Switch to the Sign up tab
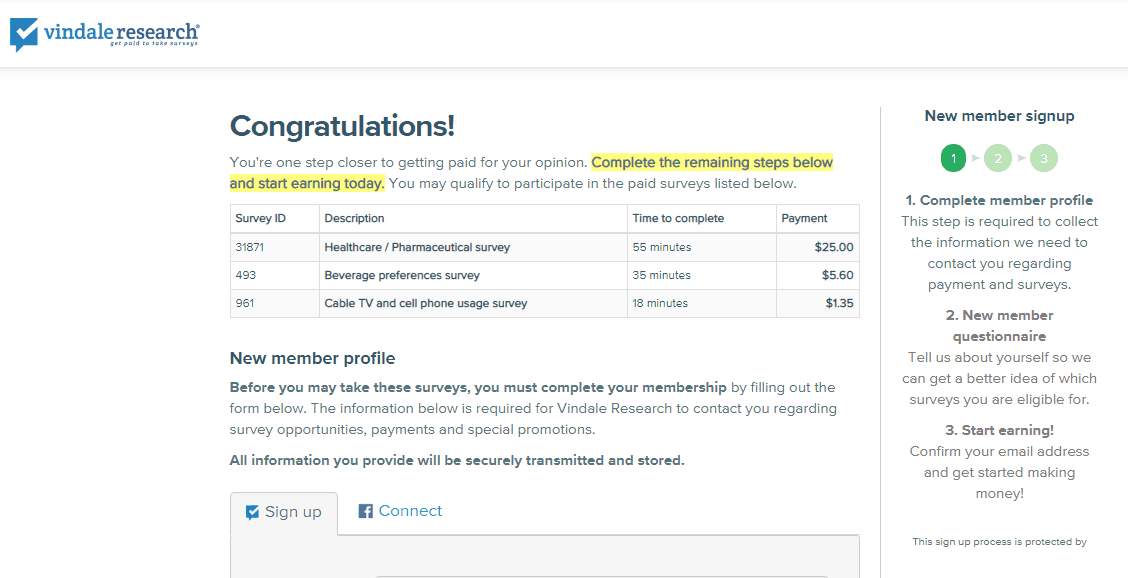 click(x=284, y=512)
